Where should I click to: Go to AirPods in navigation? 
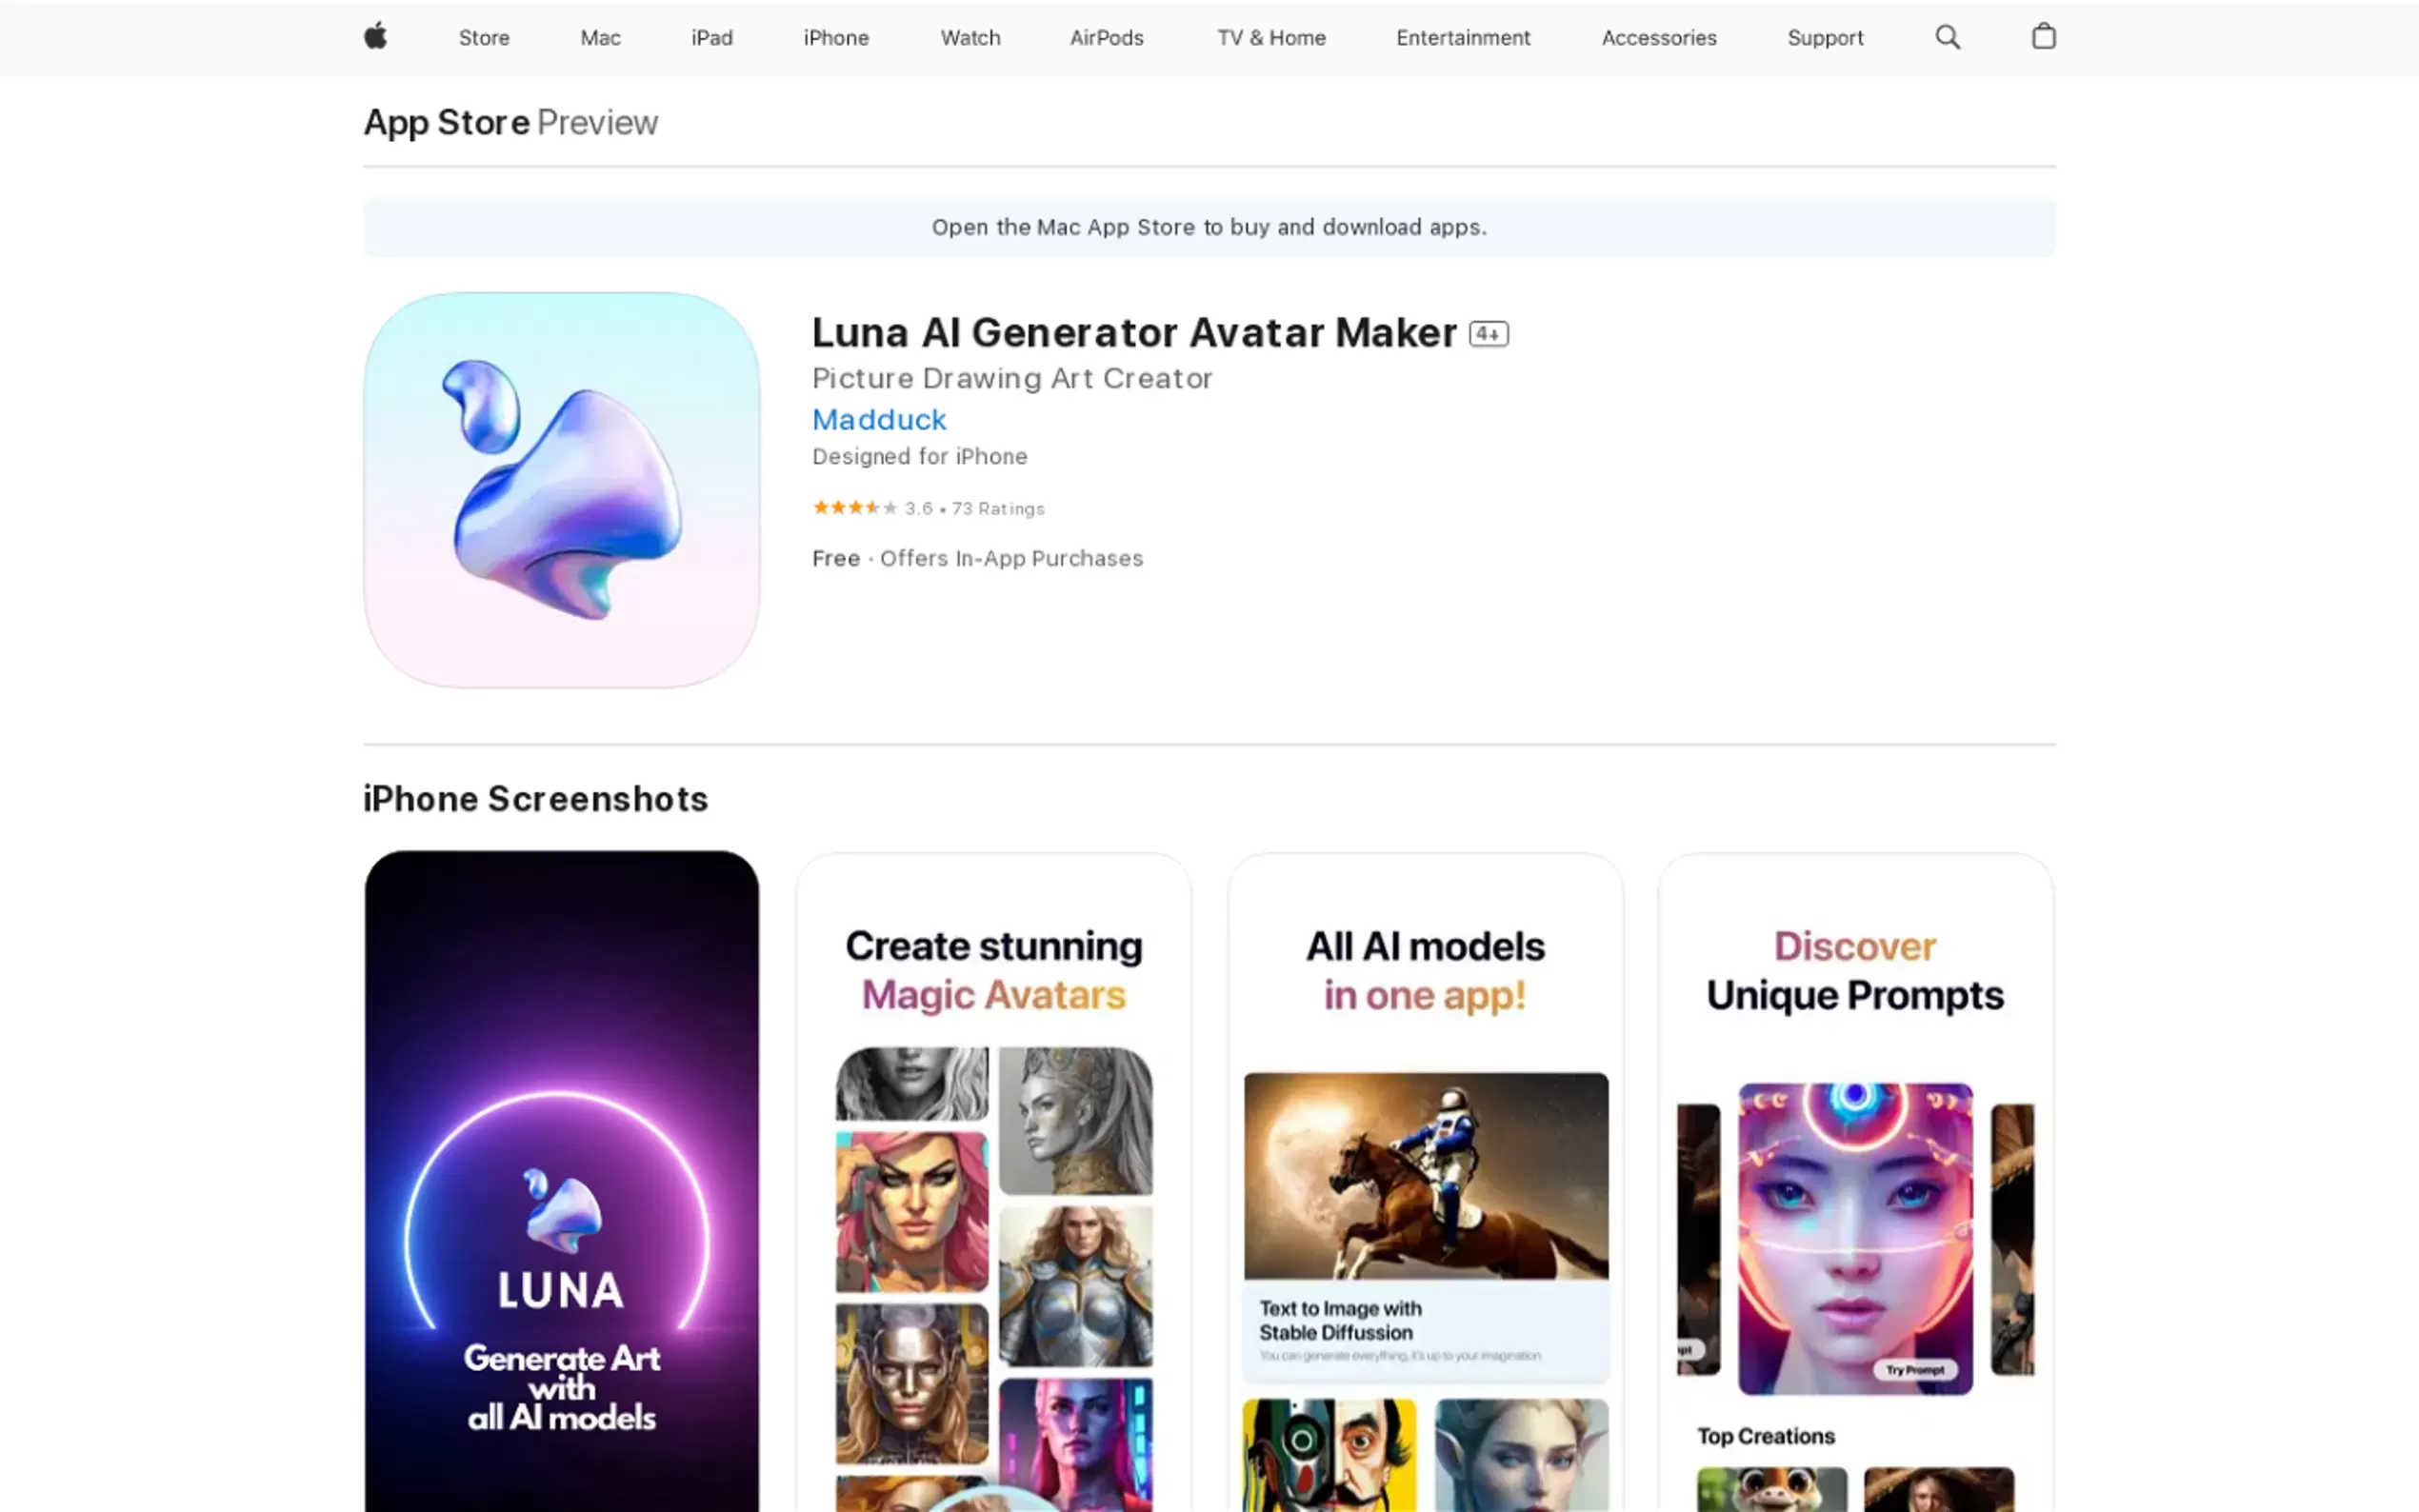click(1106, 38)
